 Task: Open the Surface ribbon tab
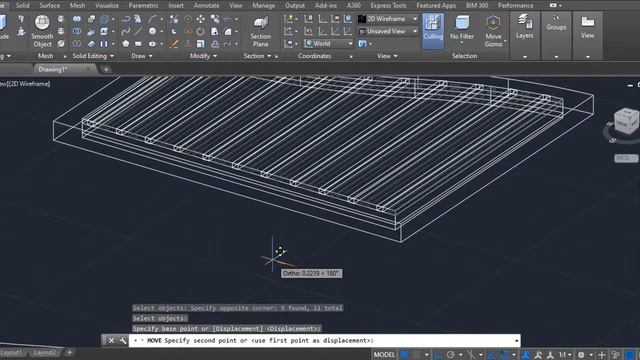[x=50, y=5]
